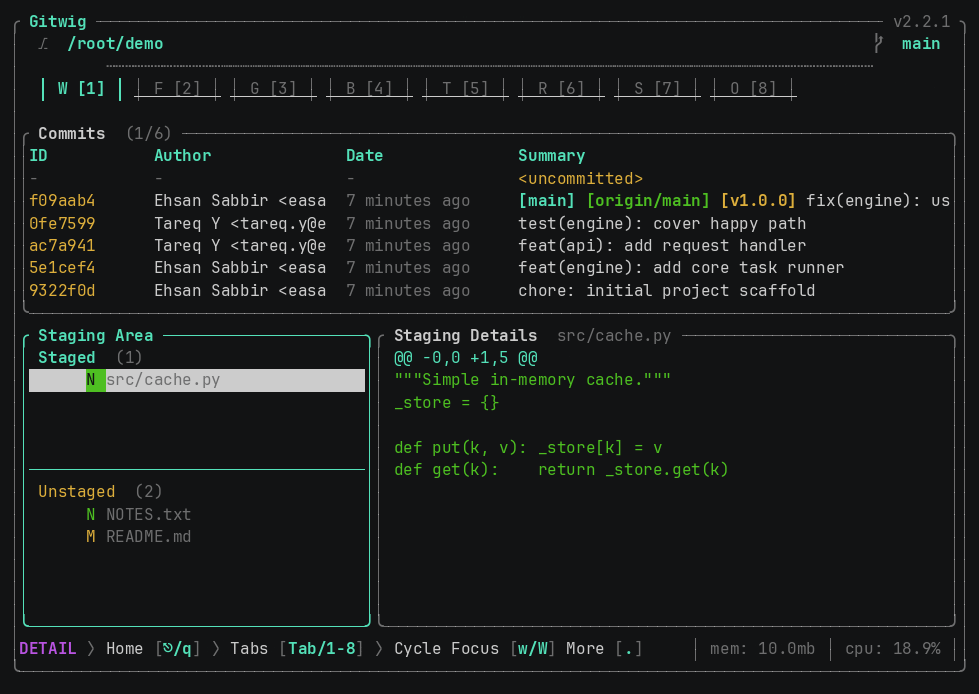Click the N status marker of NOTES.txt
Screen dimensions: 979x694
point(91,514)
